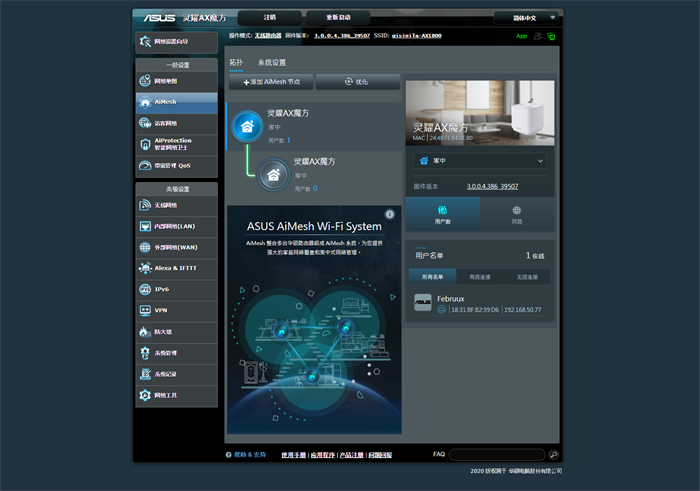Viewport: 700px width, 491px height.
Task: Open the language selection dropdown
Action: 526,18
